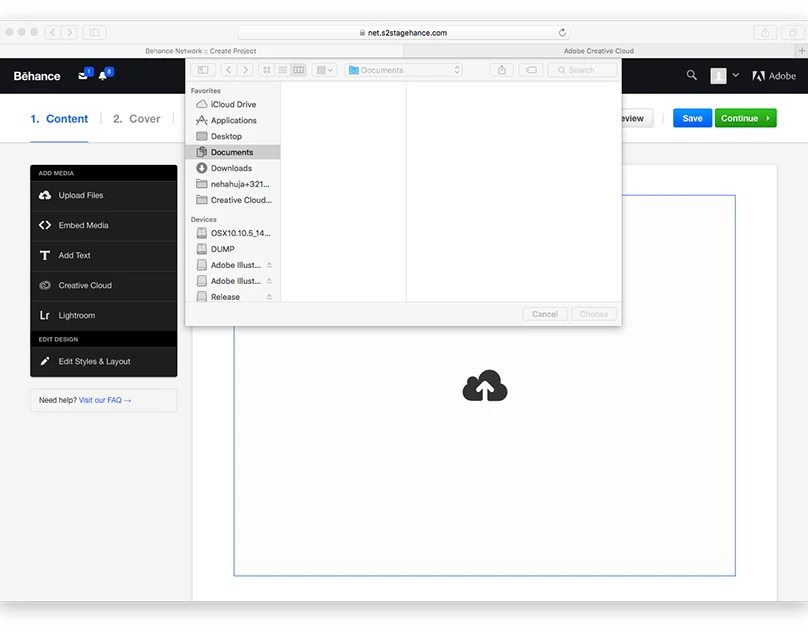Switch file dialog to icon view

tap(266, 70)
